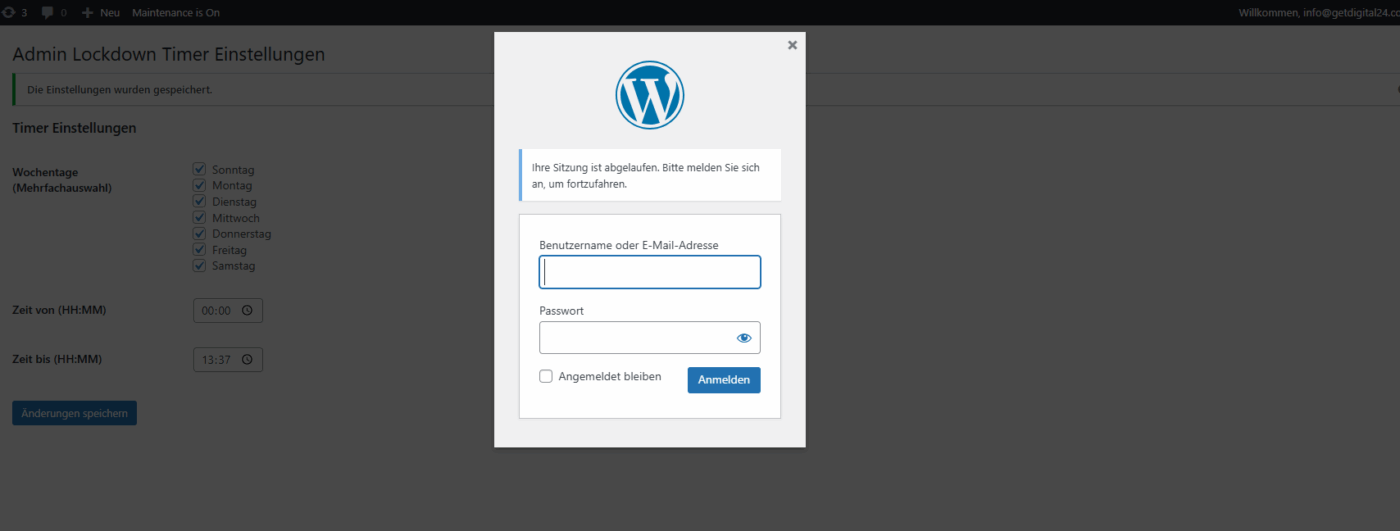Click Änderungen speichern button
The height and width of the screenshot is (531, 1400).
click(x=74, y=413)
